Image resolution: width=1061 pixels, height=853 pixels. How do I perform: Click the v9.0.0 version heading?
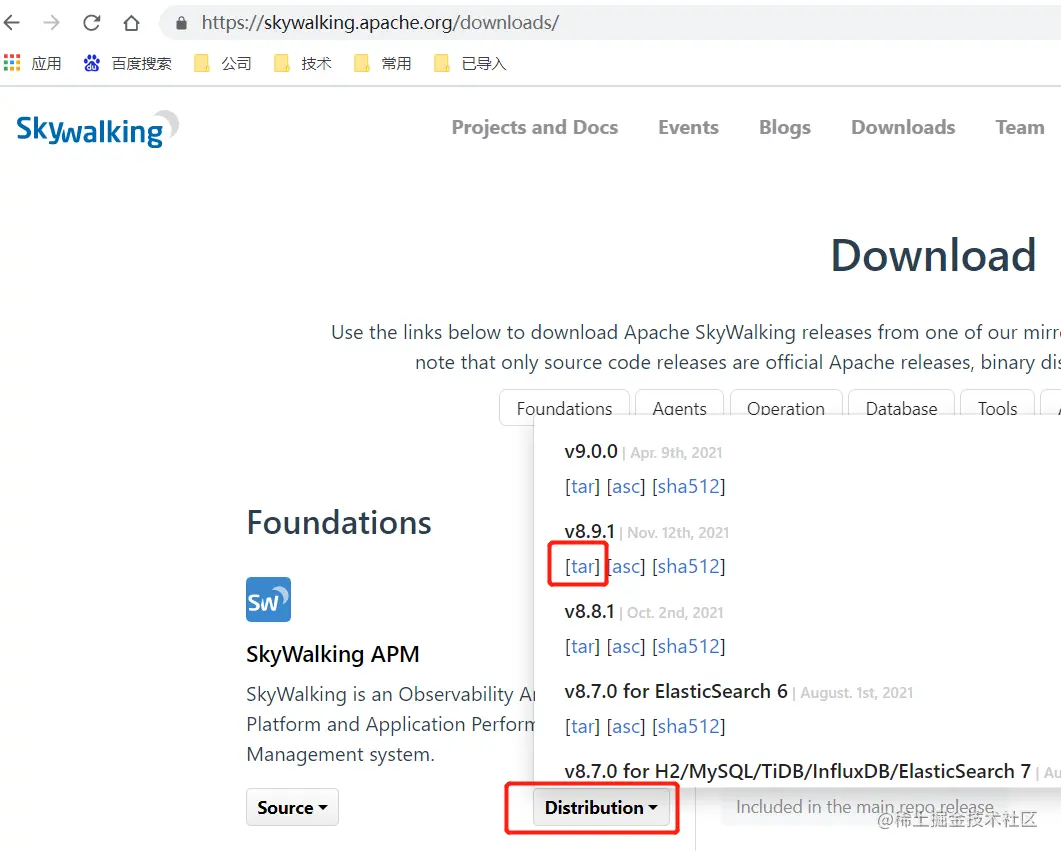point(591,451)
